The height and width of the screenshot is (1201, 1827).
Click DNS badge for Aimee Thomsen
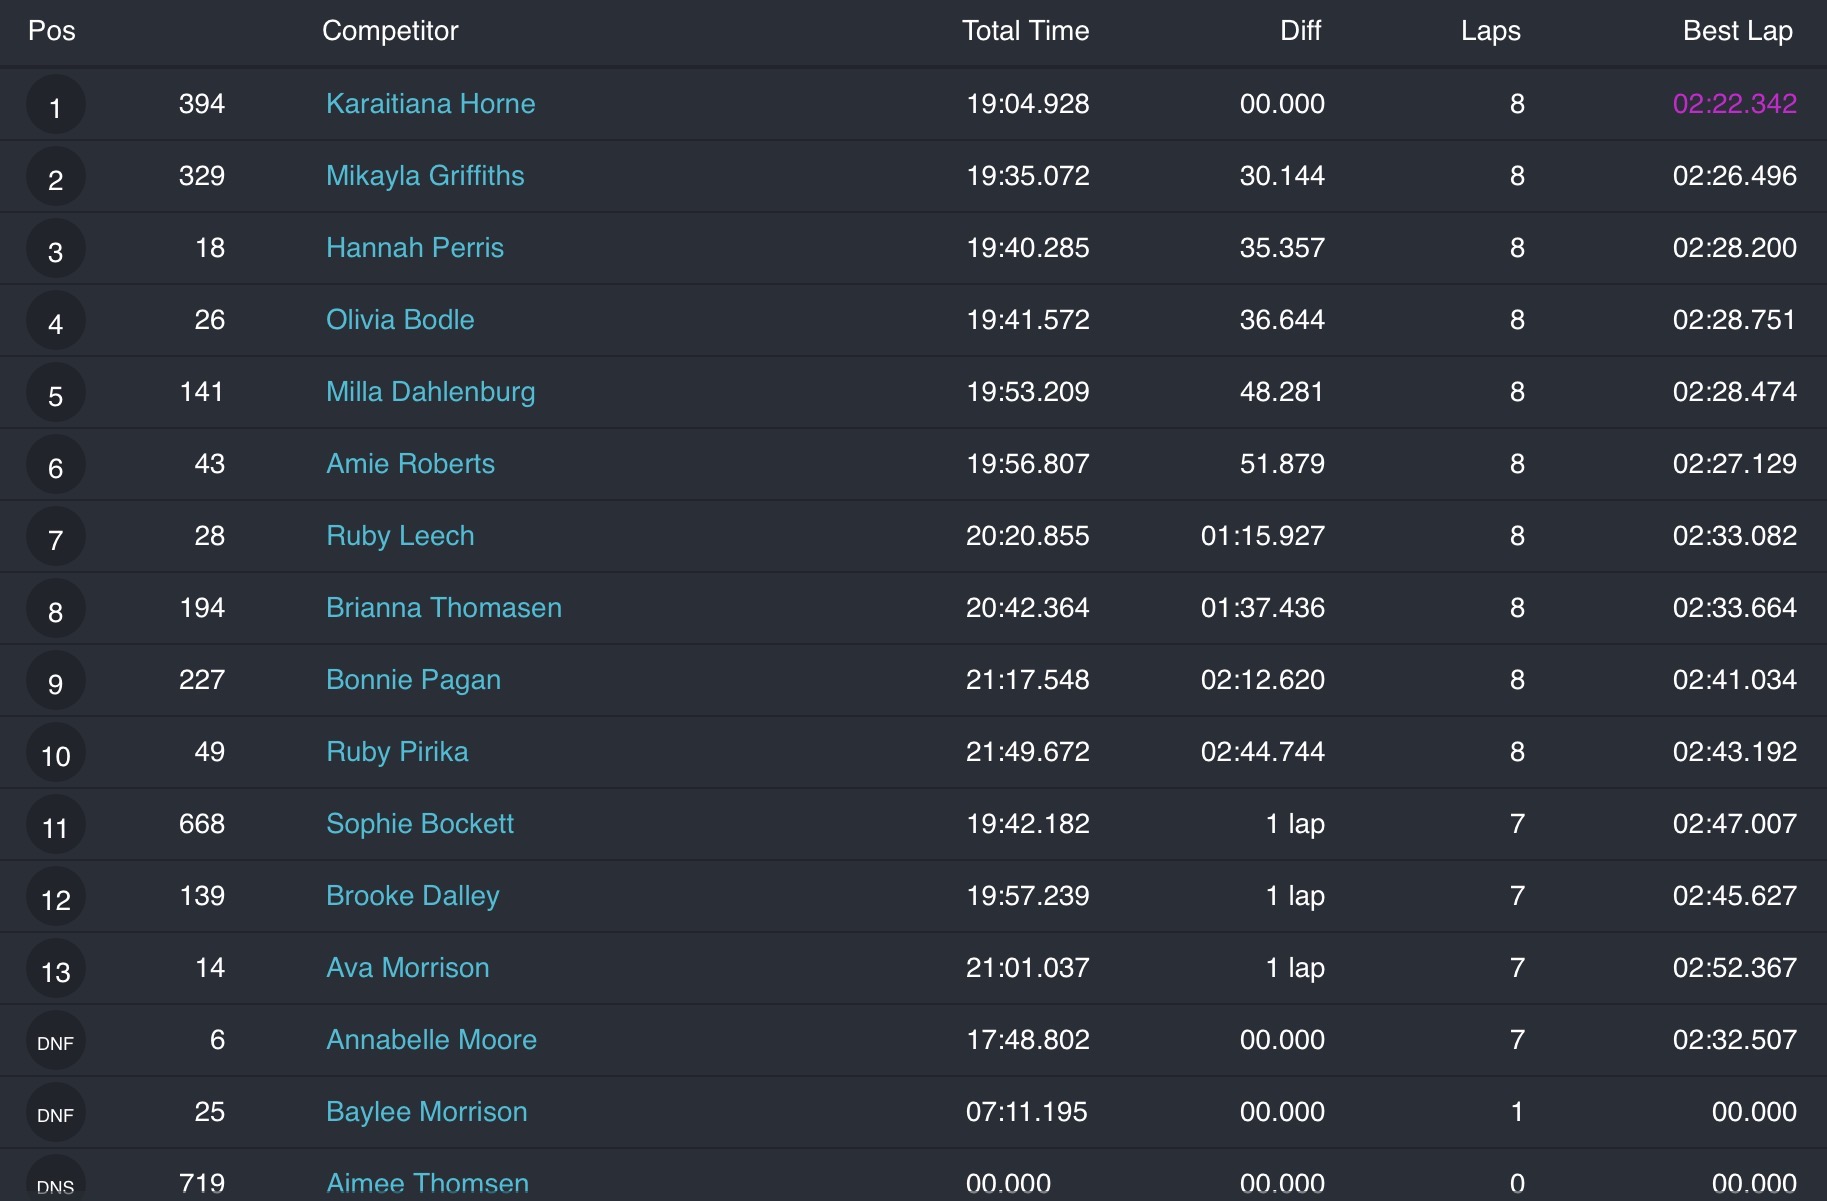pos(55,1184)
